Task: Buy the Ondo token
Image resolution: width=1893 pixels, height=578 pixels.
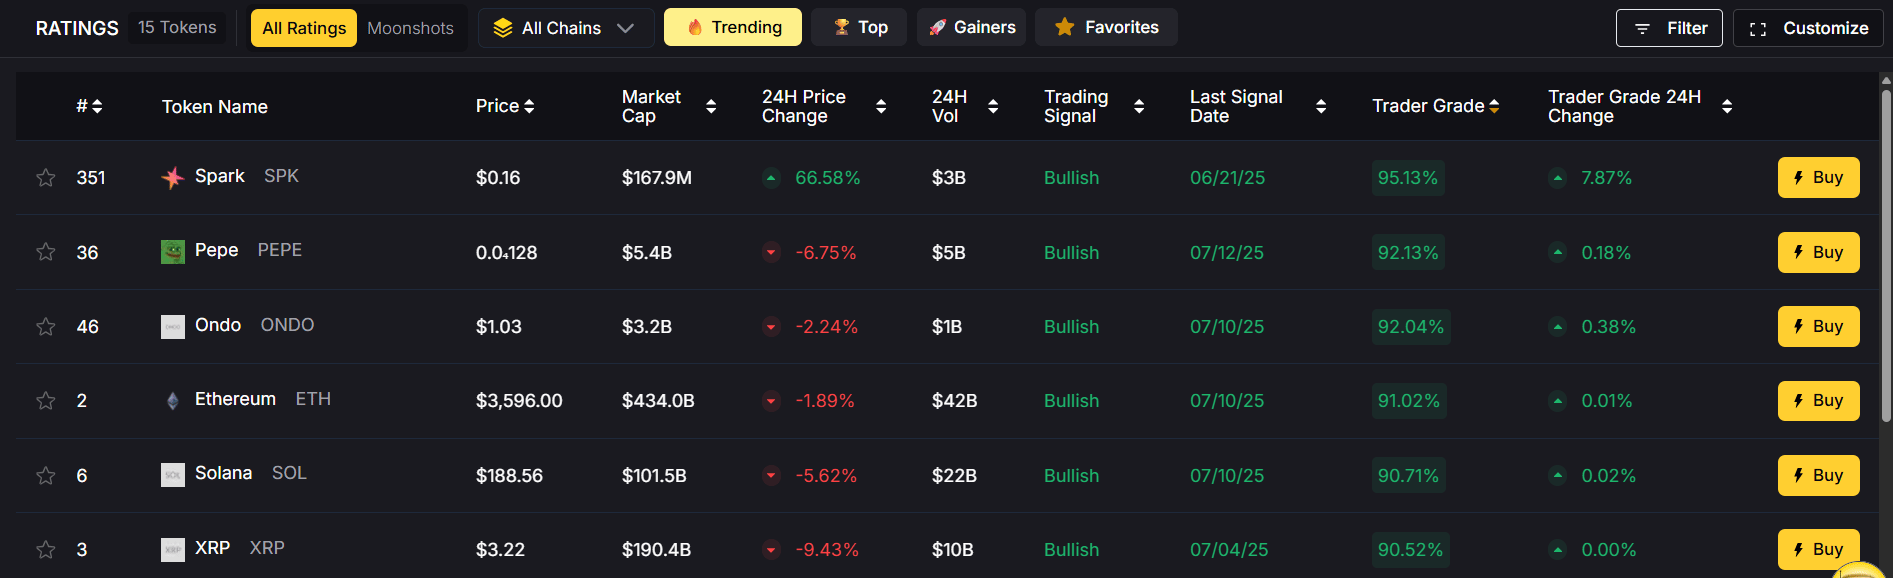Action: tap(1818, 326)
